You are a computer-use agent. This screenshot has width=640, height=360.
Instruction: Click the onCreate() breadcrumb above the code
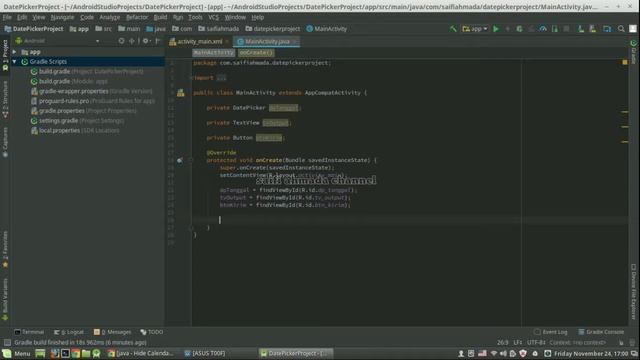pos(256,53)
